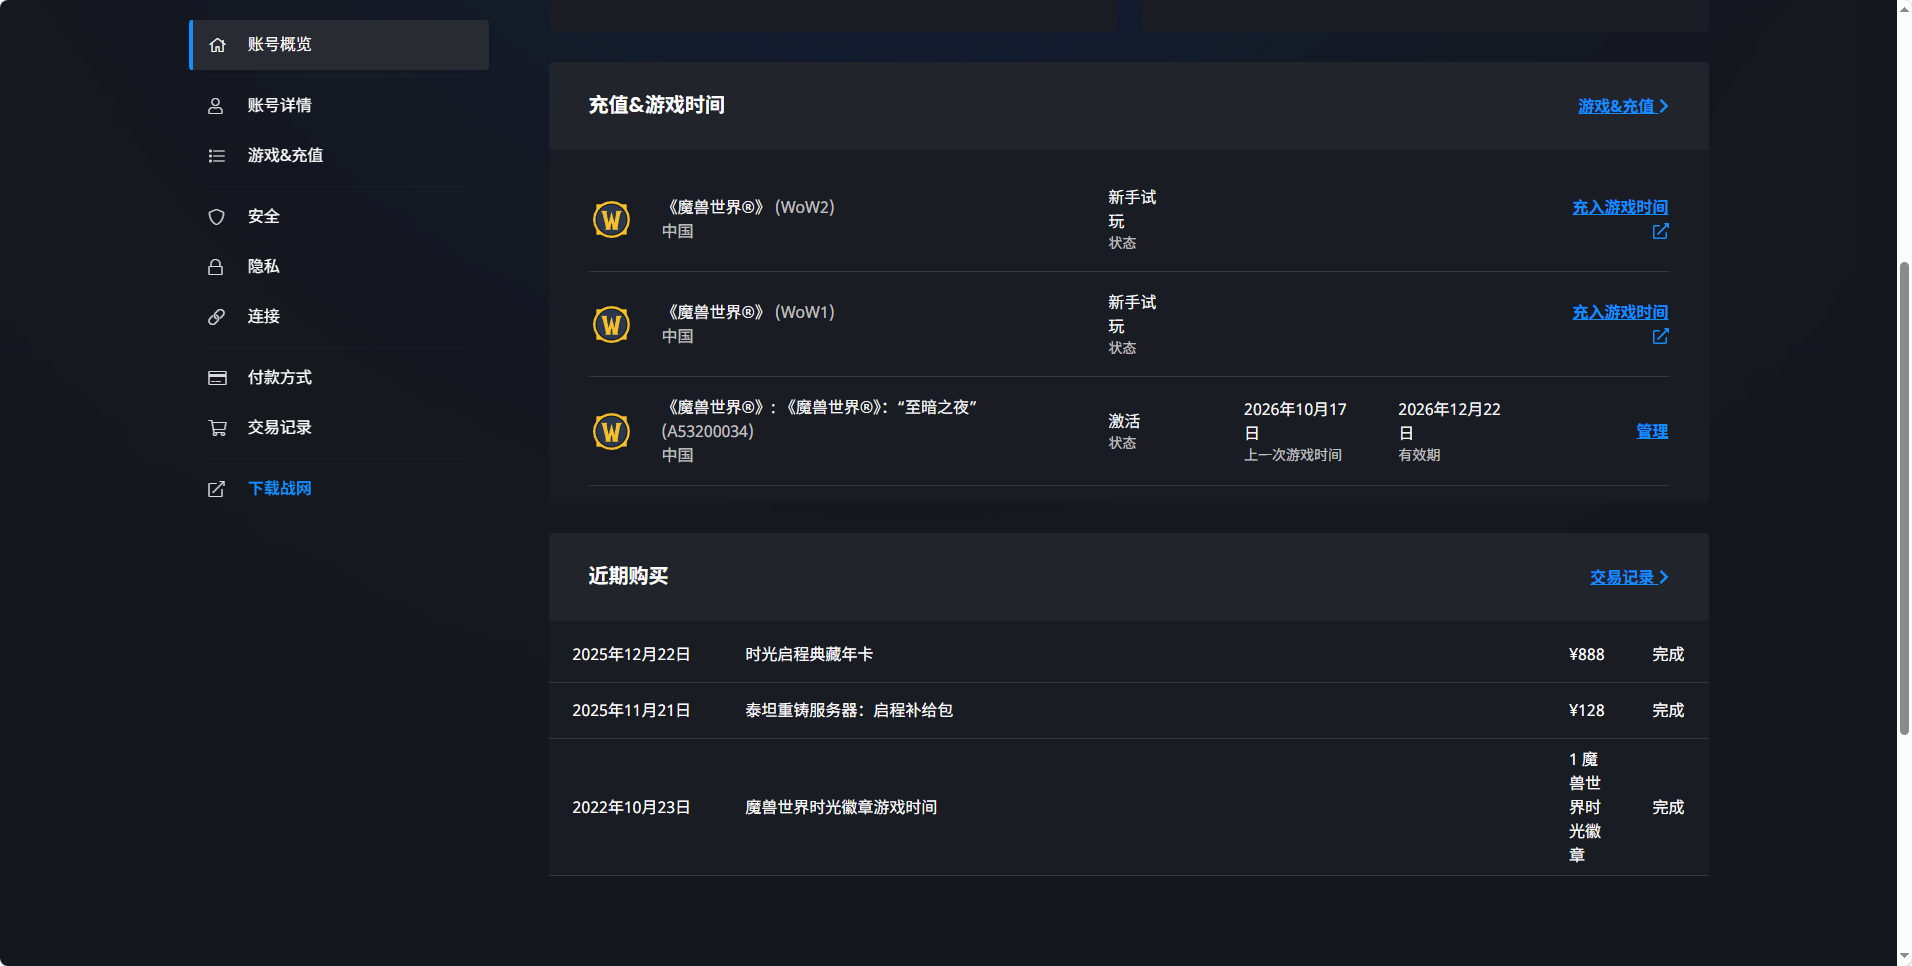
Task: Click the lock icon beside 隐私
Action: (215, 267)
